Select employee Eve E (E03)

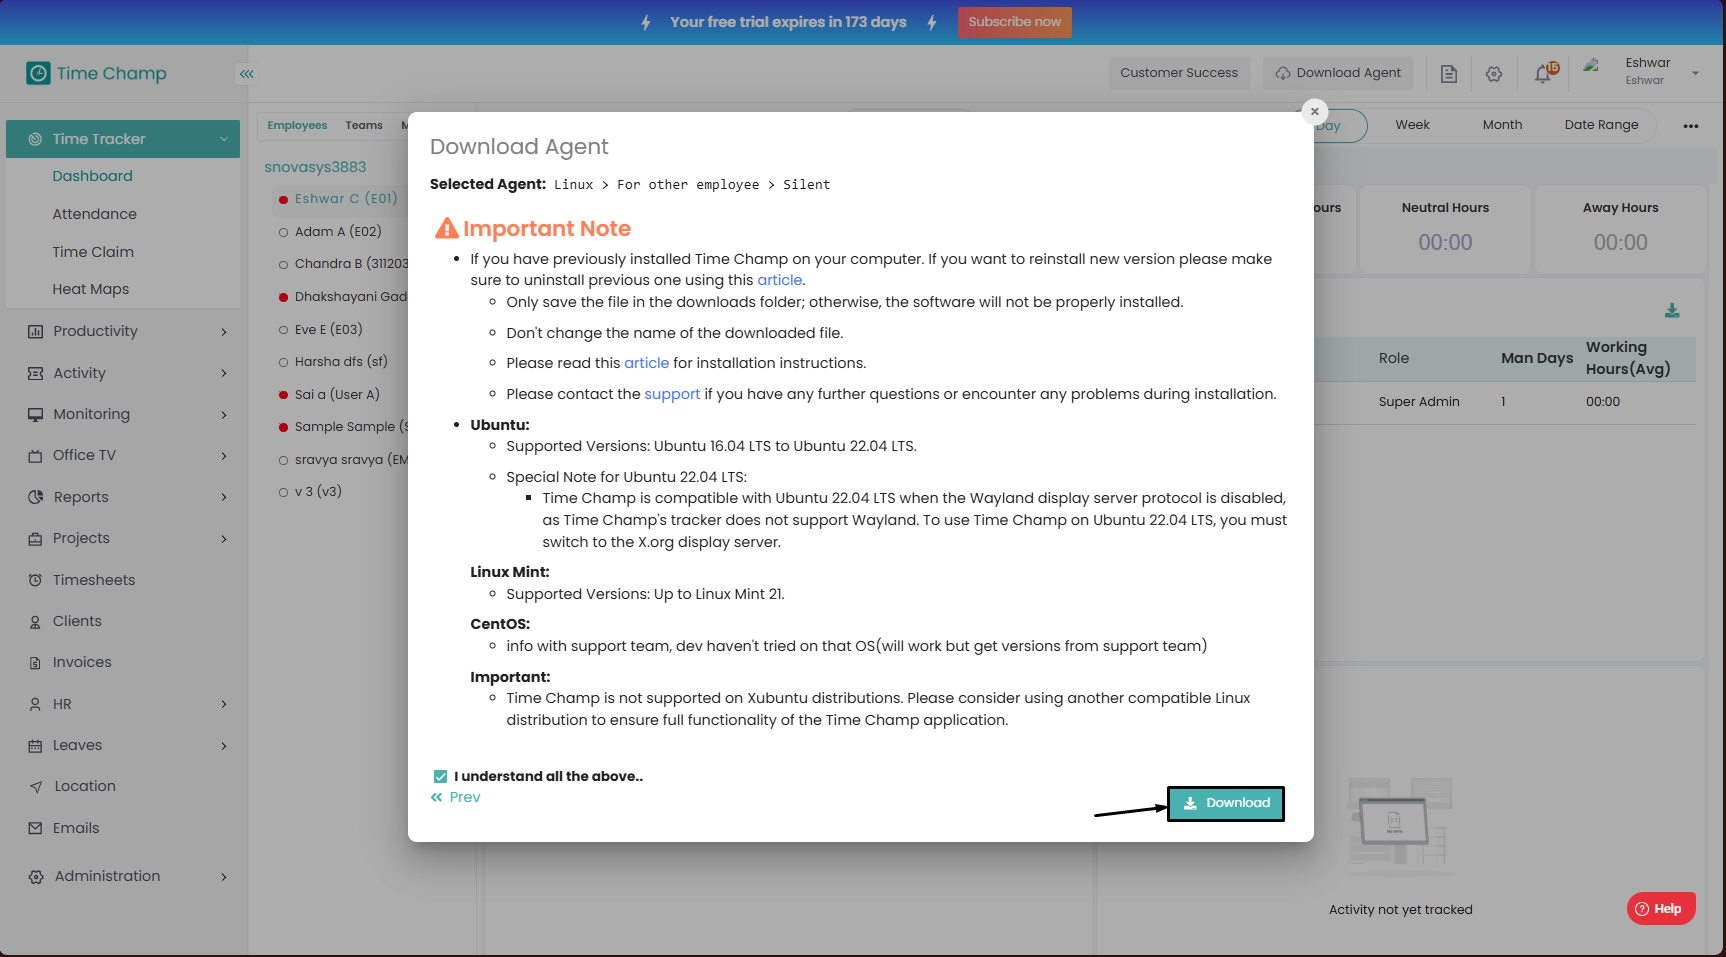328,330
